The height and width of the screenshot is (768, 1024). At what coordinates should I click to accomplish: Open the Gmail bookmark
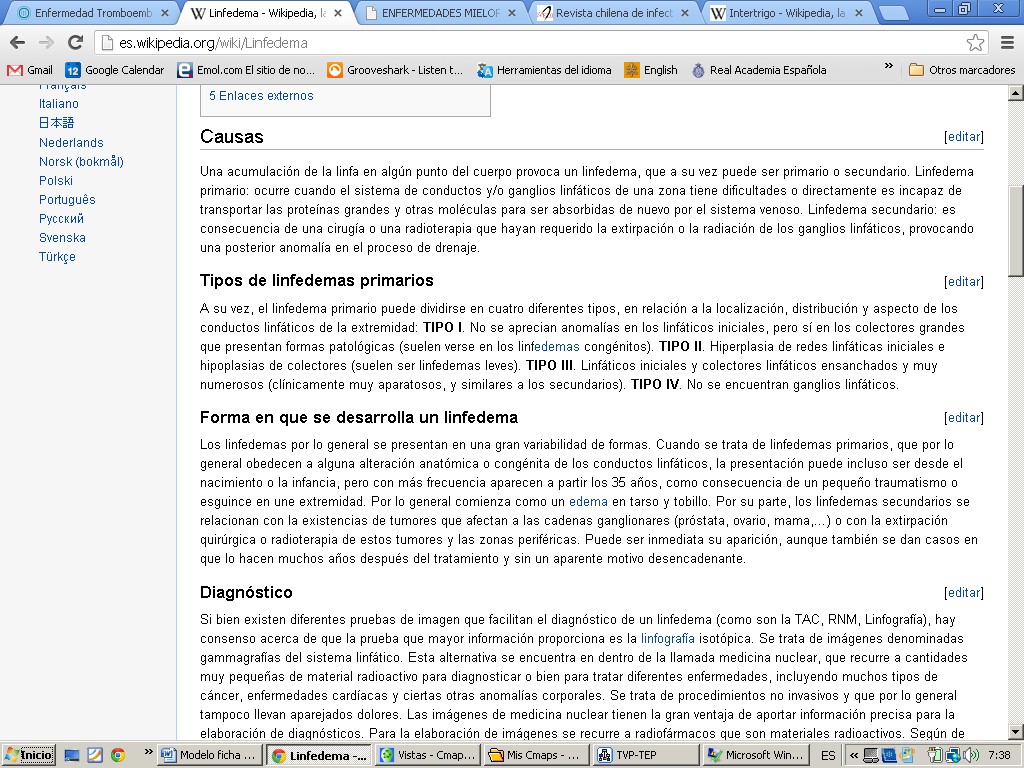[x=30, y=70]
